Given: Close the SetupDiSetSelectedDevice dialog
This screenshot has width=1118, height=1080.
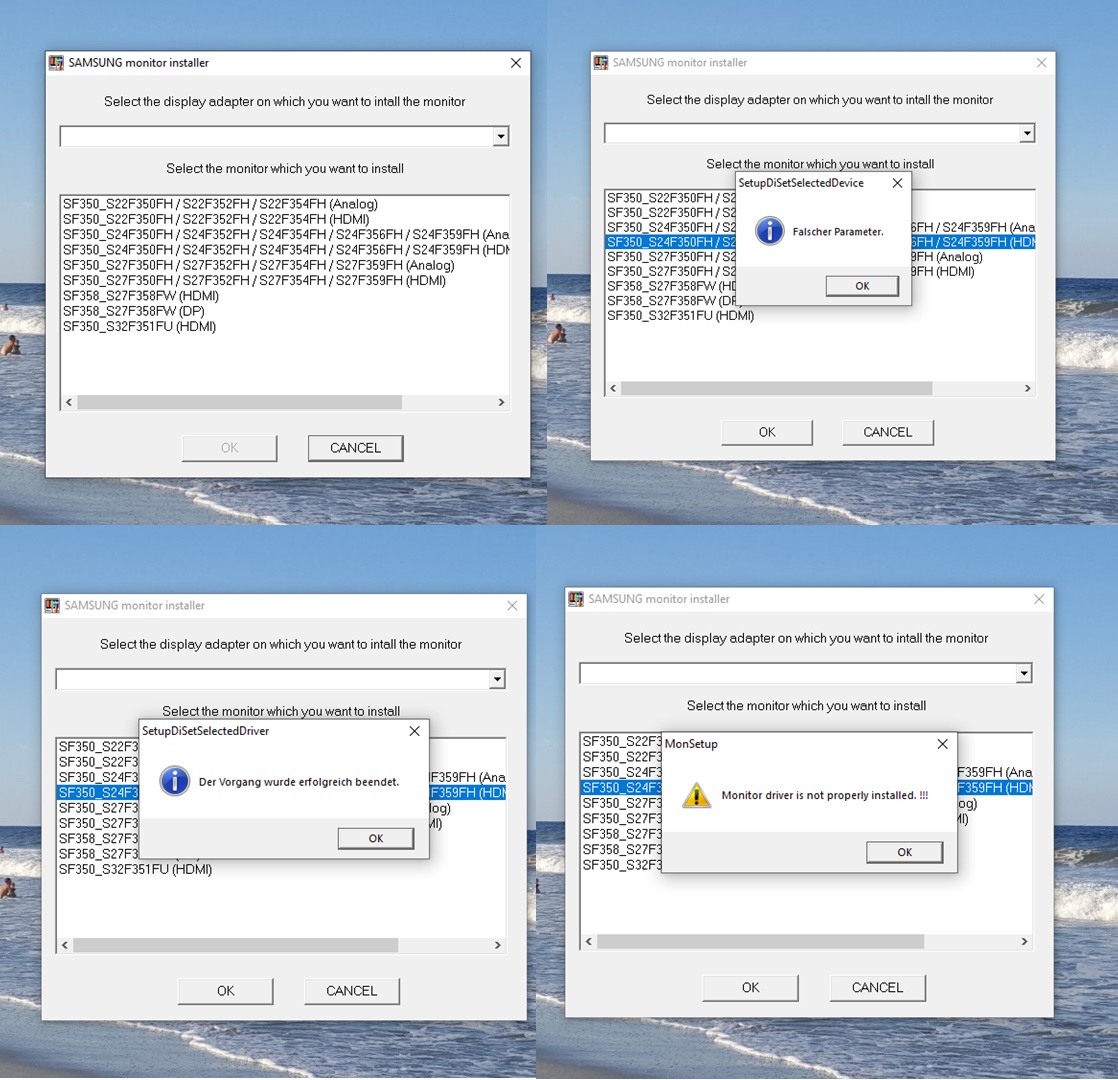Looking at the screenshot, I should (898, 183).
